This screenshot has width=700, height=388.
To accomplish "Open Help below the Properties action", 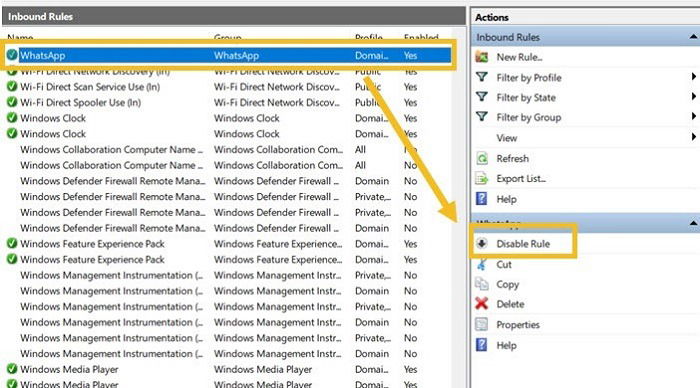I will click(506, 345).
